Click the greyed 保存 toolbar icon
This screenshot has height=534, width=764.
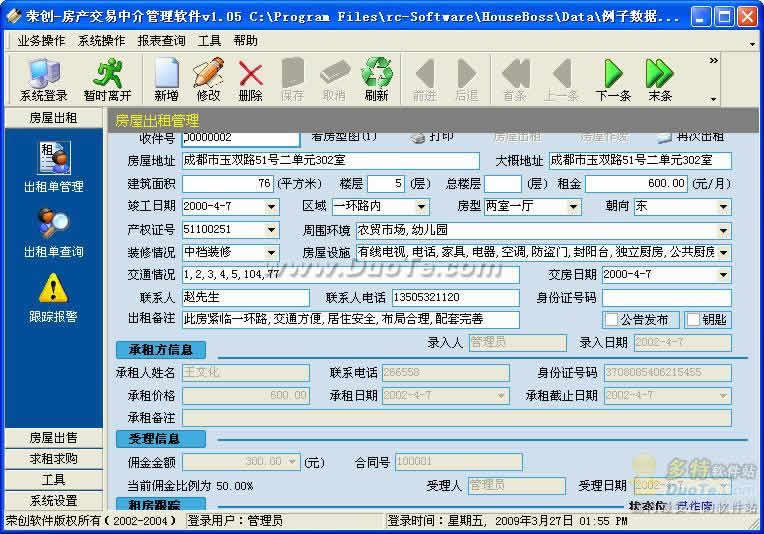[292, 79]
